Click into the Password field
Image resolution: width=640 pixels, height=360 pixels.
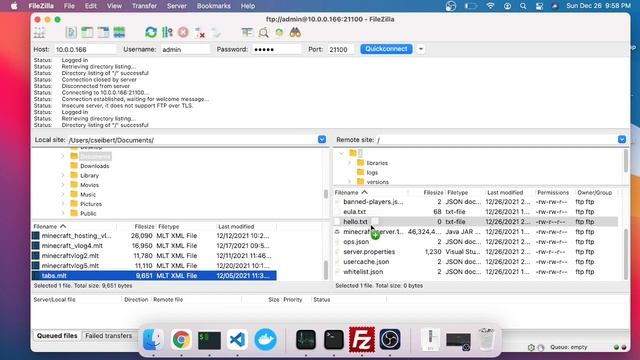(x=276, y=49)
